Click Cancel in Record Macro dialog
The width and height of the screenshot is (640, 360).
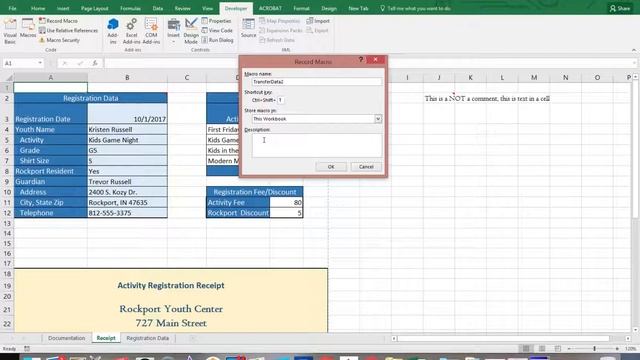366,167
